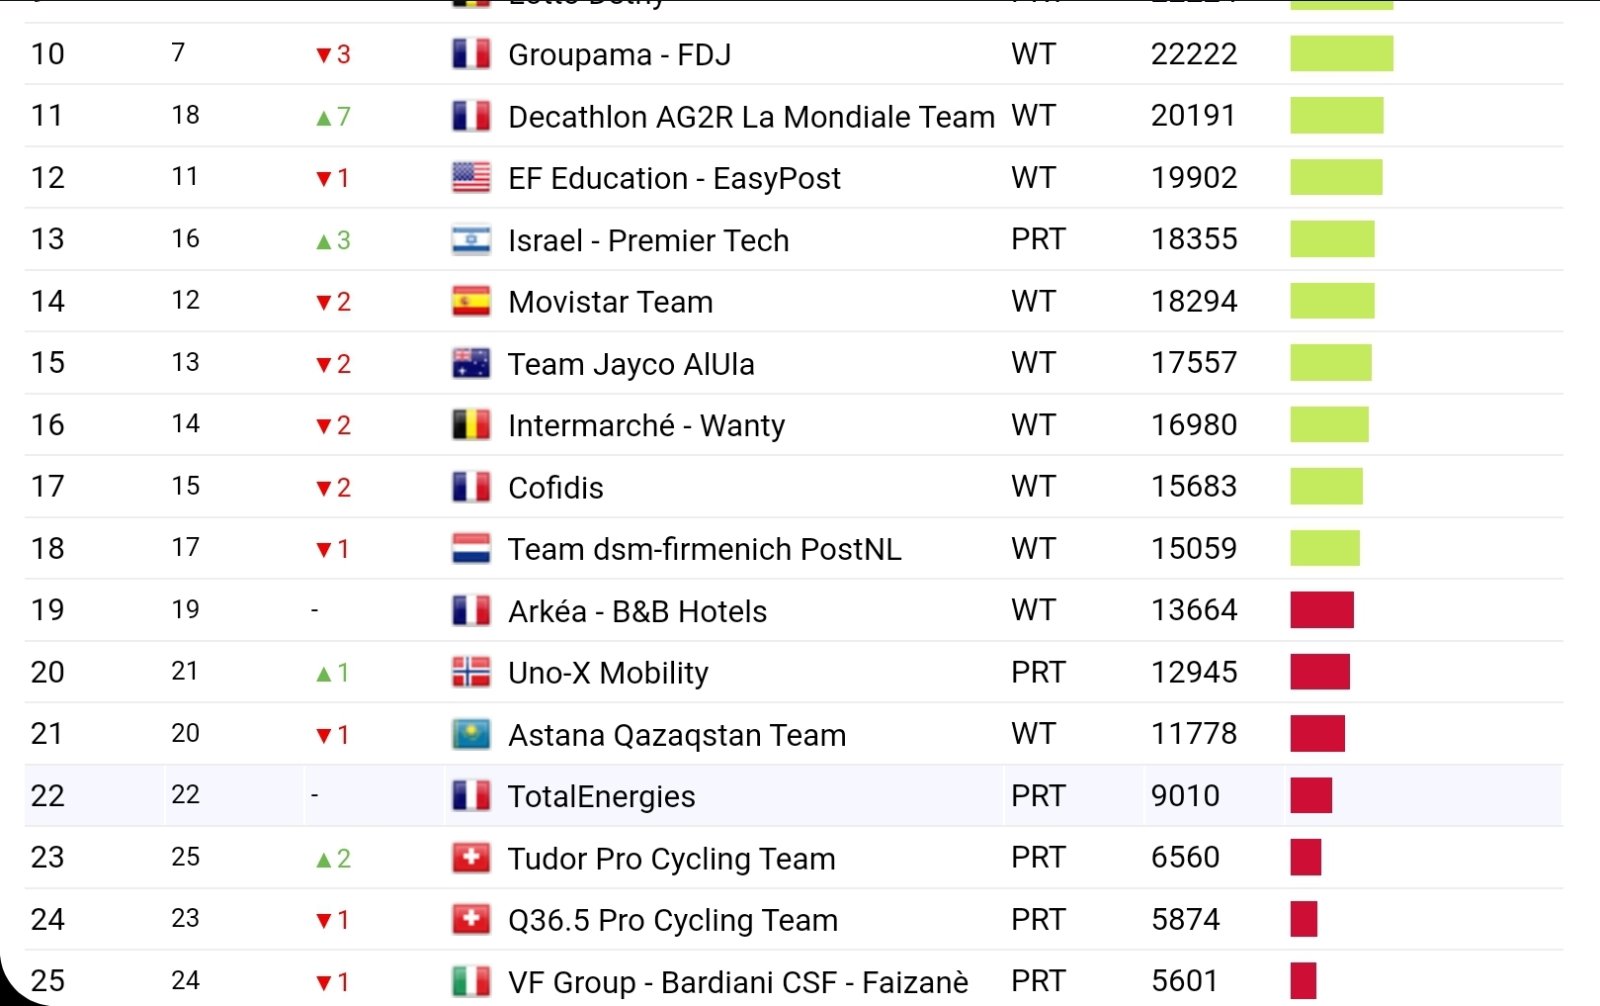Click the Spanish flag beside Movistar Team
The height and width of the screenshot is (1006, 1600).
click(x=471, y=302)
